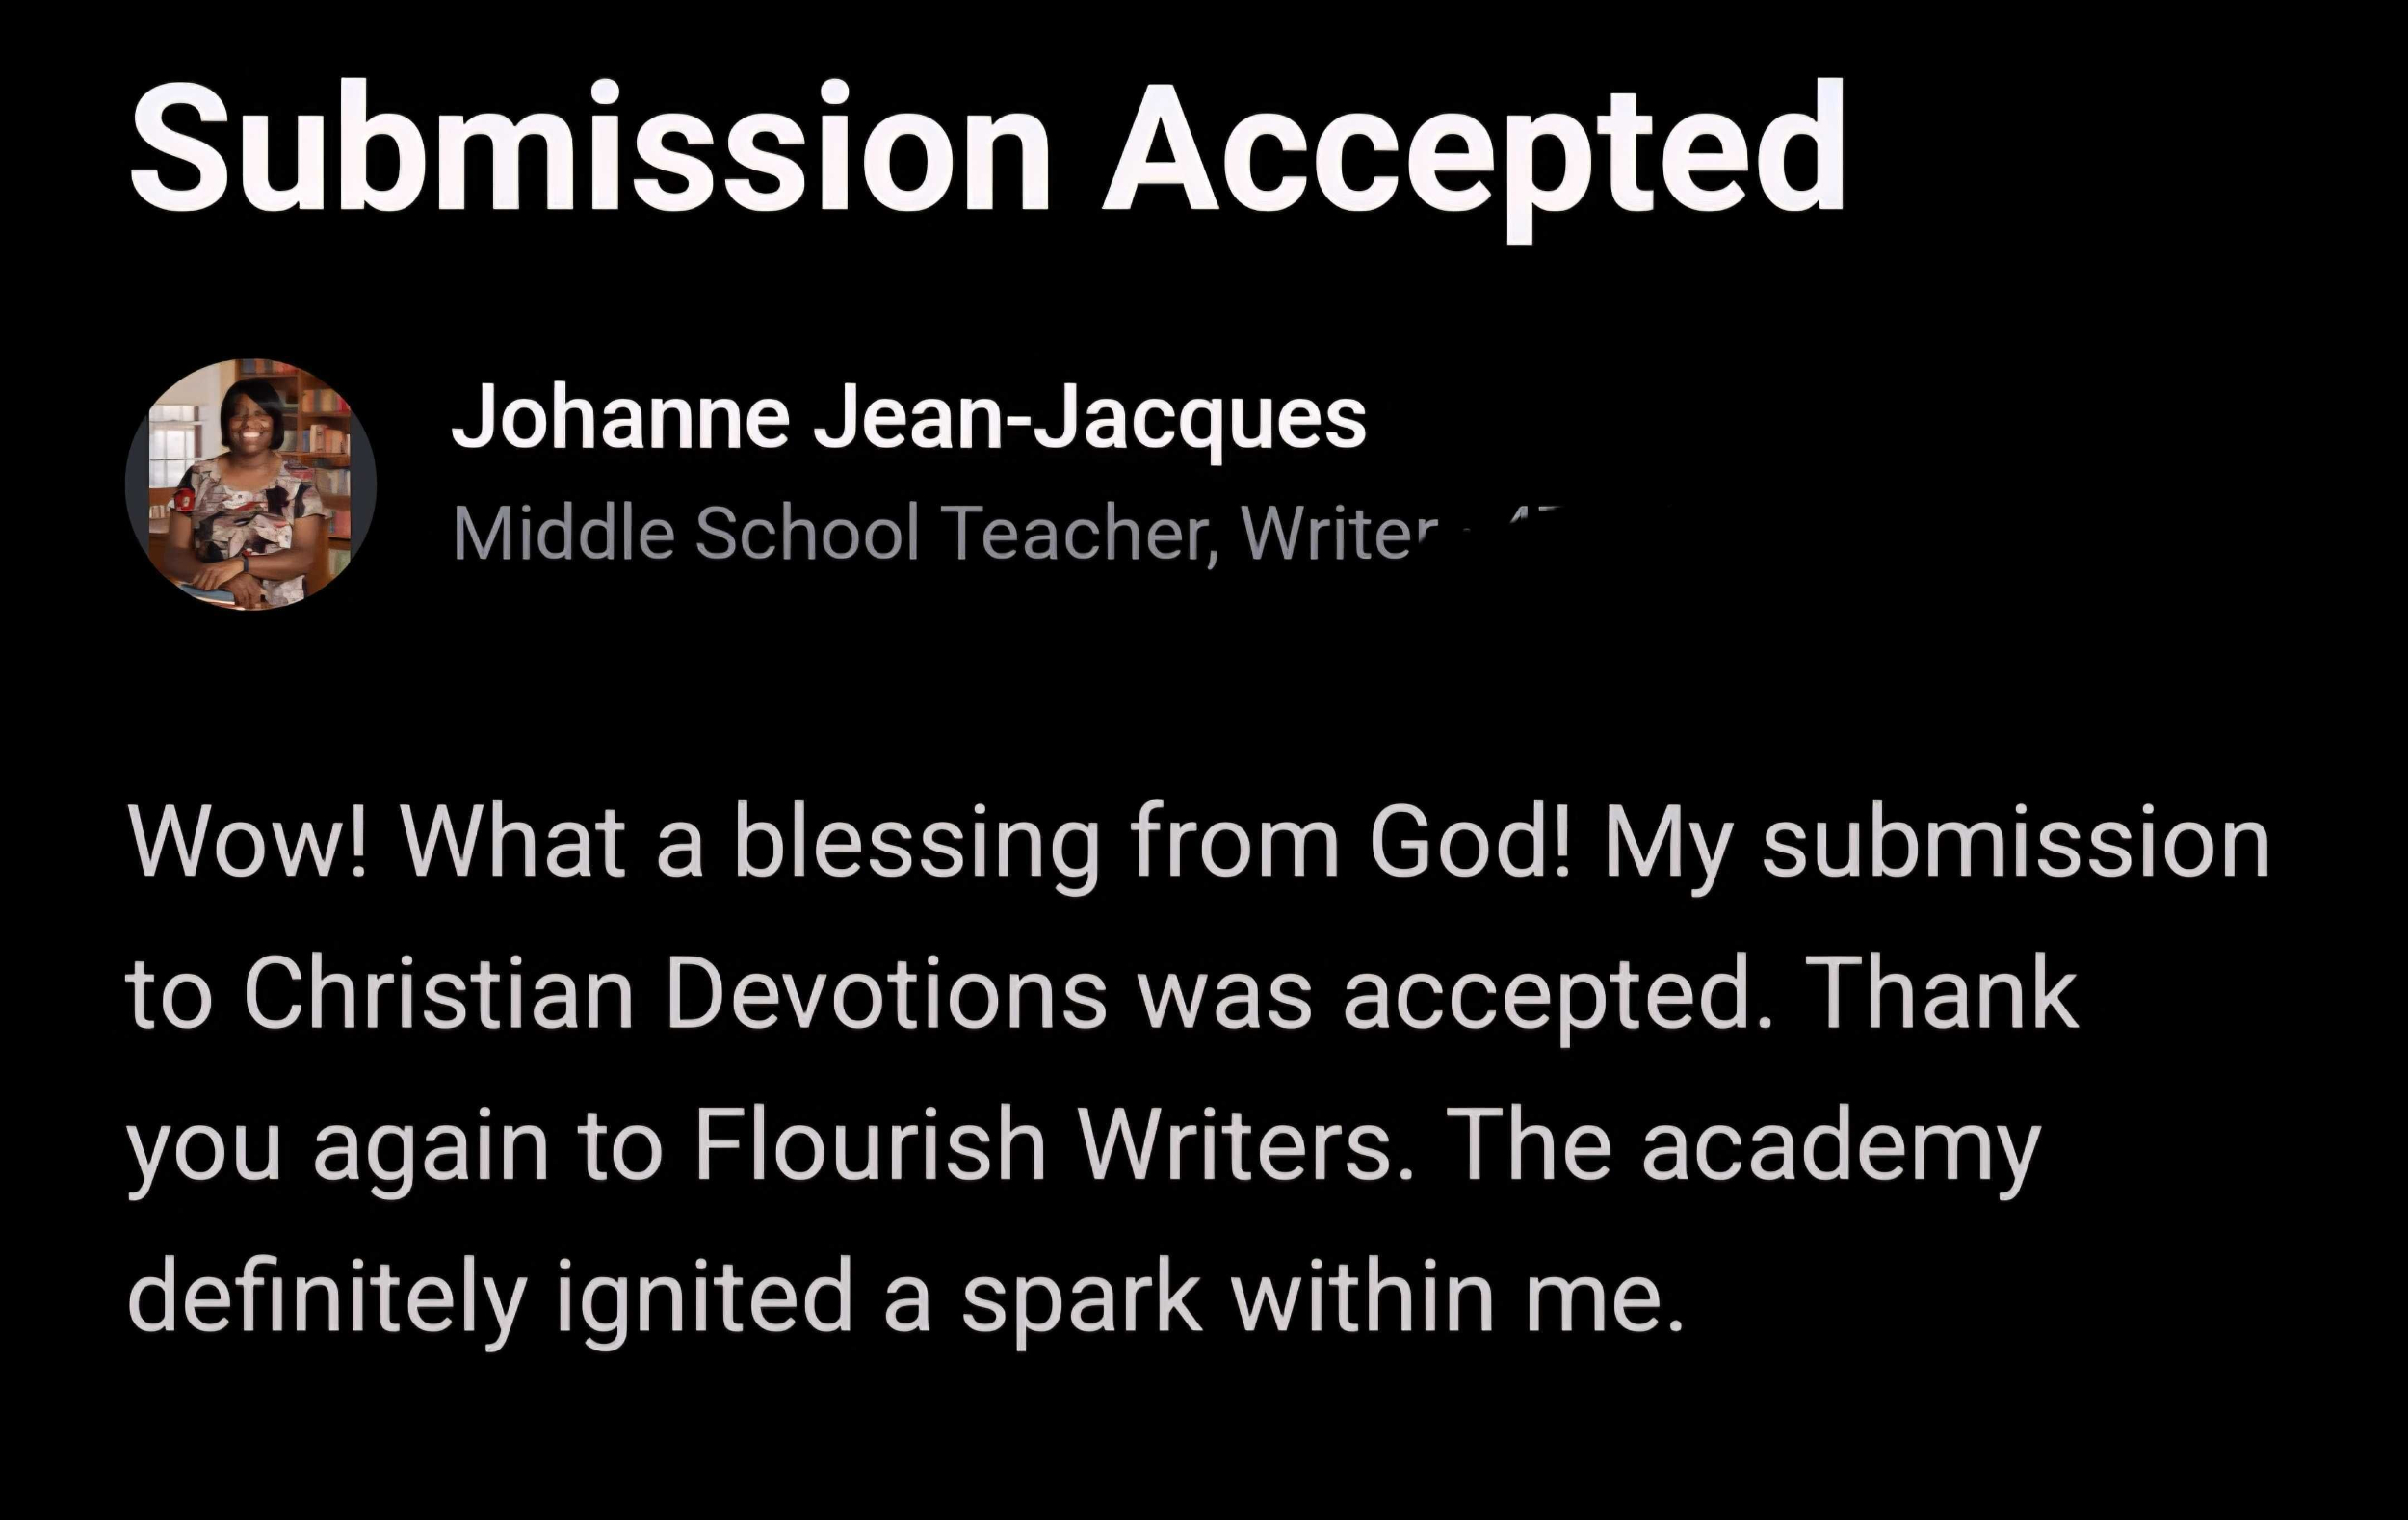Click the words "you again"
2408x1520 pixels.
coord(338,1145)
